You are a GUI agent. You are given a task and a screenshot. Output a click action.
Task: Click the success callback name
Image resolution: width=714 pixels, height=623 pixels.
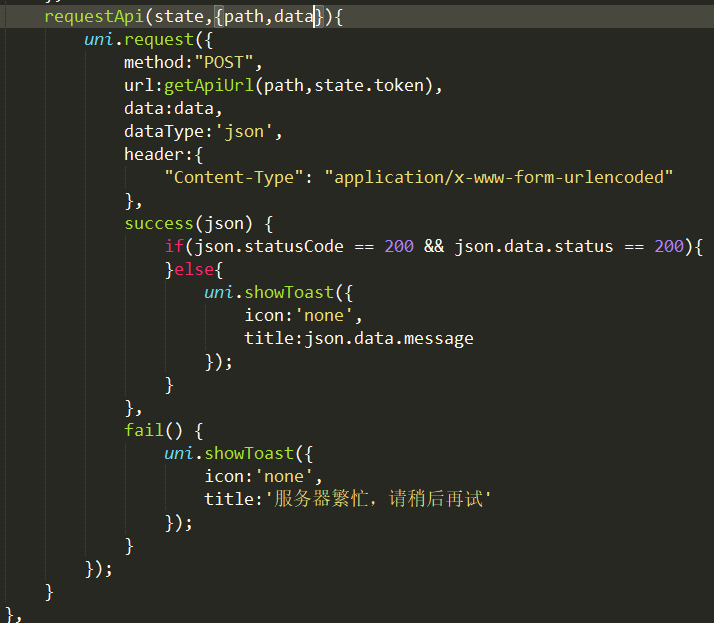click(x=158, y=223)
